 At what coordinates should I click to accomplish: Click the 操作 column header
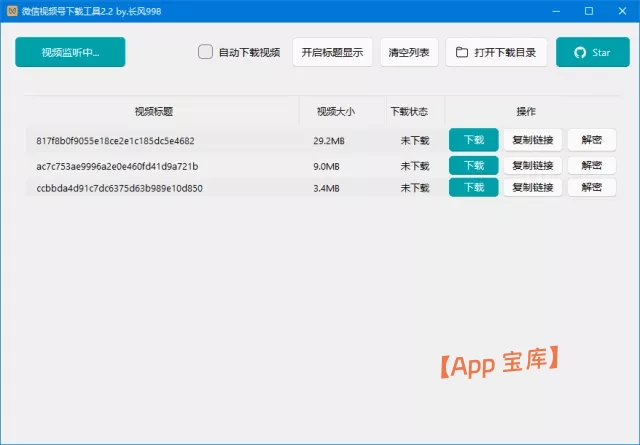(526, 111)
